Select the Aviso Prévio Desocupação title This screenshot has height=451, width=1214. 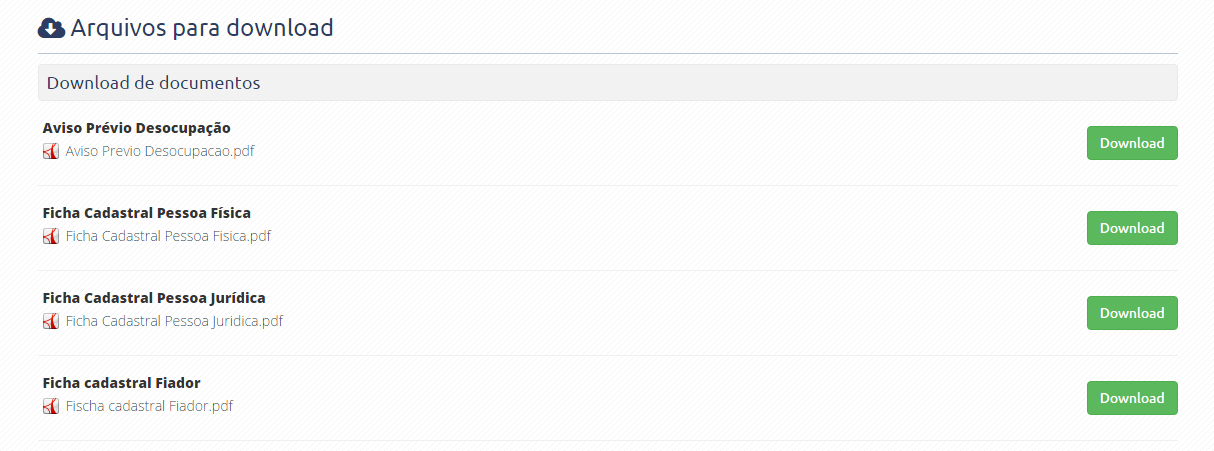[x=137, y=128]
